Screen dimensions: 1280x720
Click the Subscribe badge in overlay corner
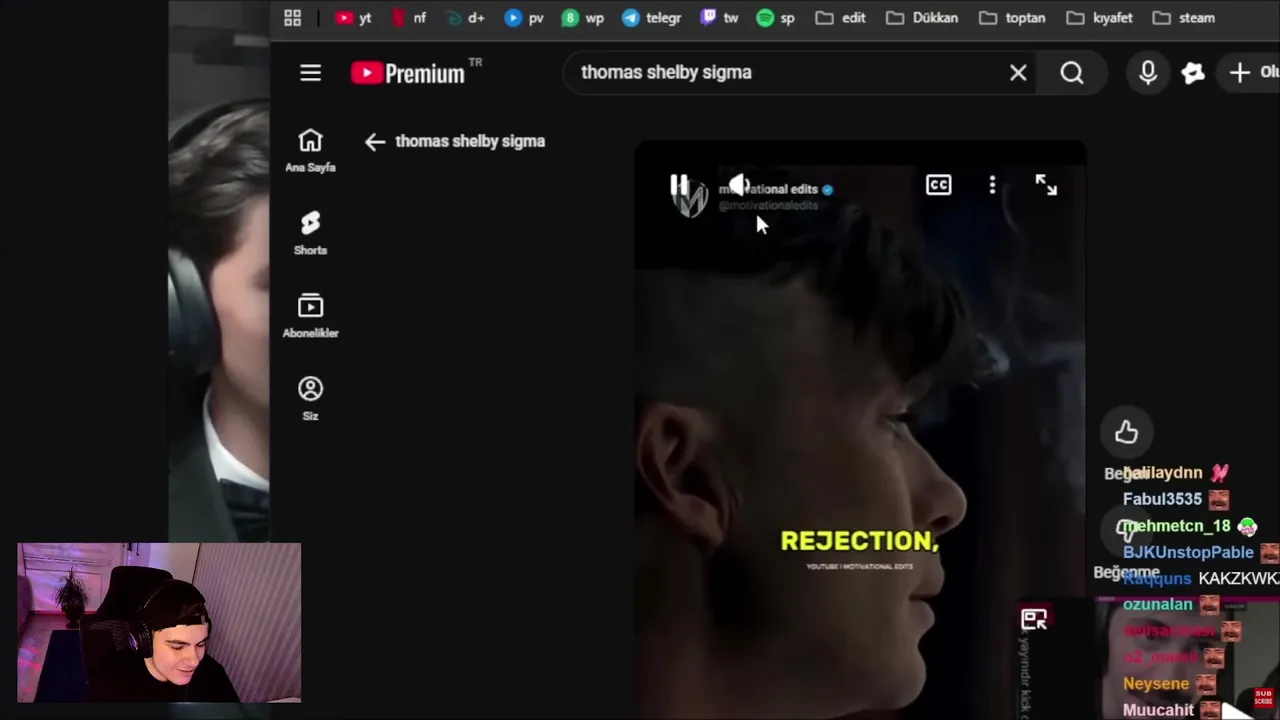pyautogui.click(x=1263, y=697)
